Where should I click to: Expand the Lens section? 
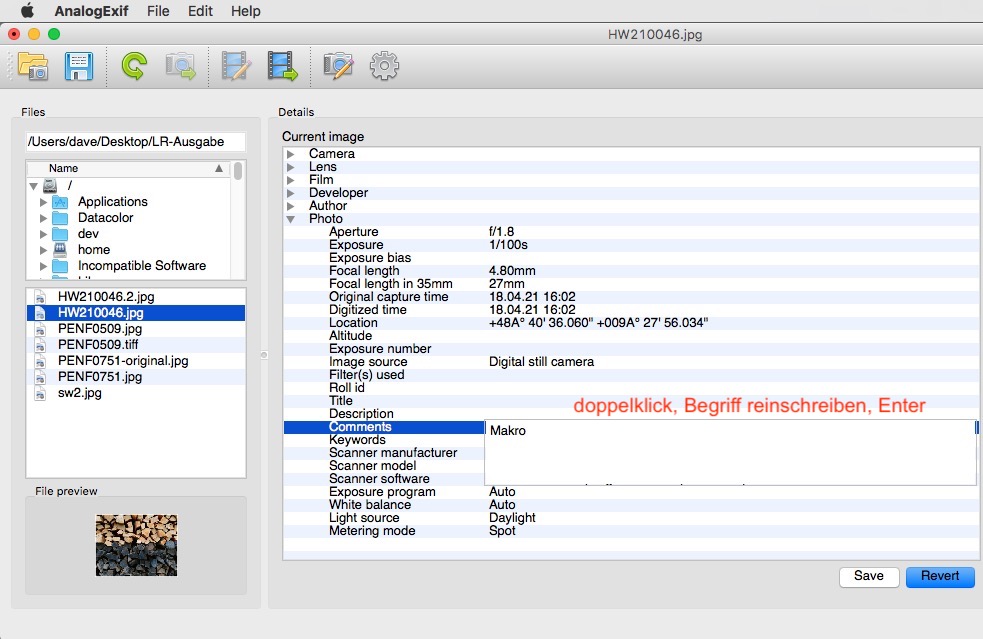pos(291,167)
